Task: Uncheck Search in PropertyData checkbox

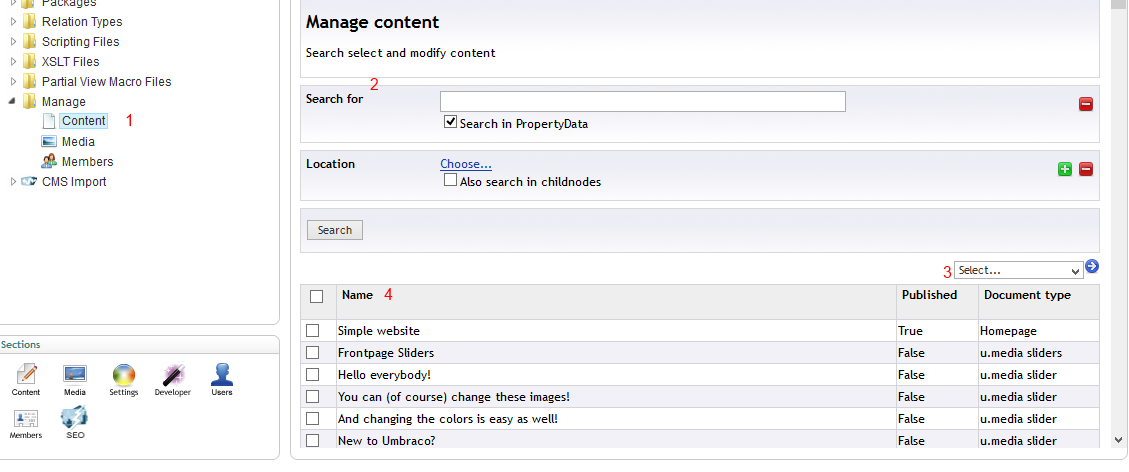Action: (x=450, y=122)
